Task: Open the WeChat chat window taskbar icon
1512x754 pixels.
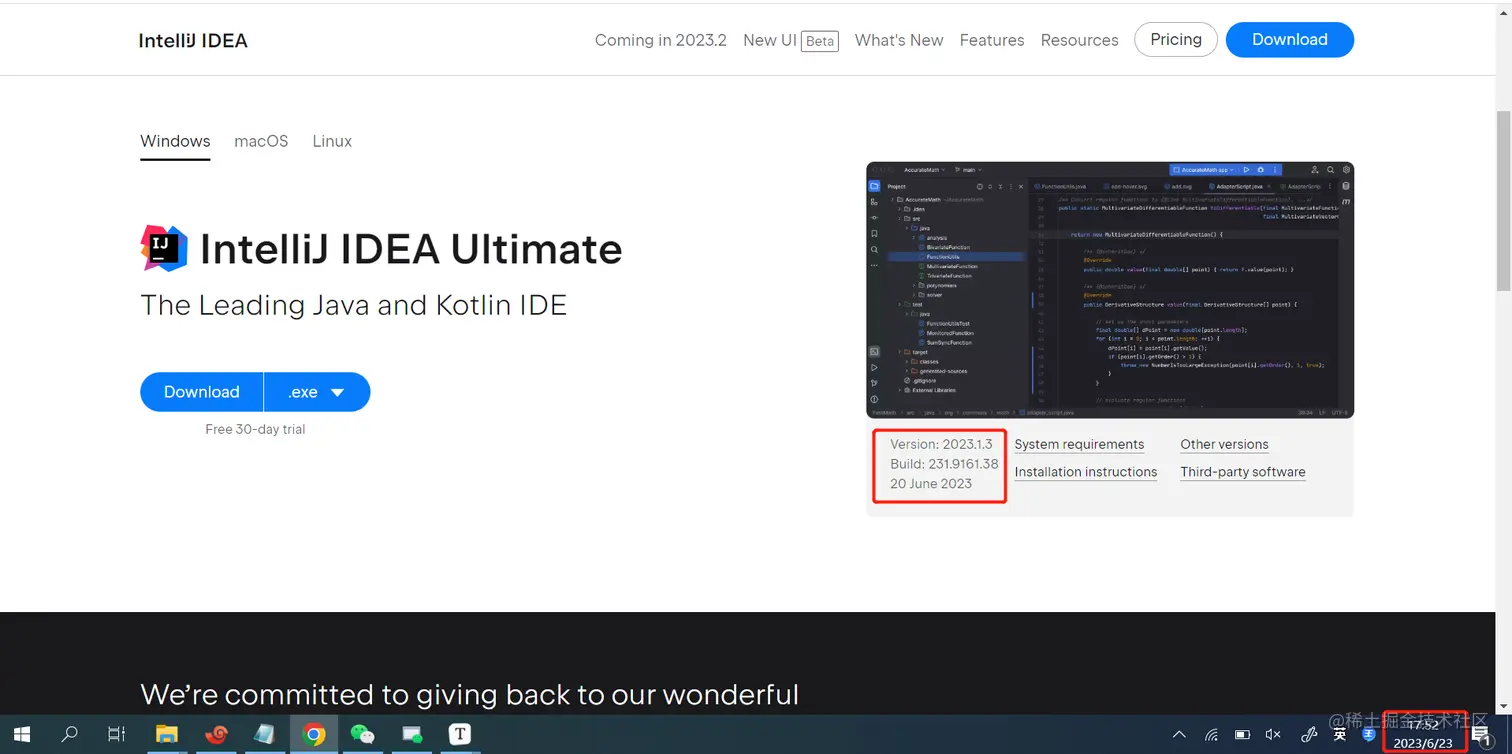Action: (x=412, y=735)
